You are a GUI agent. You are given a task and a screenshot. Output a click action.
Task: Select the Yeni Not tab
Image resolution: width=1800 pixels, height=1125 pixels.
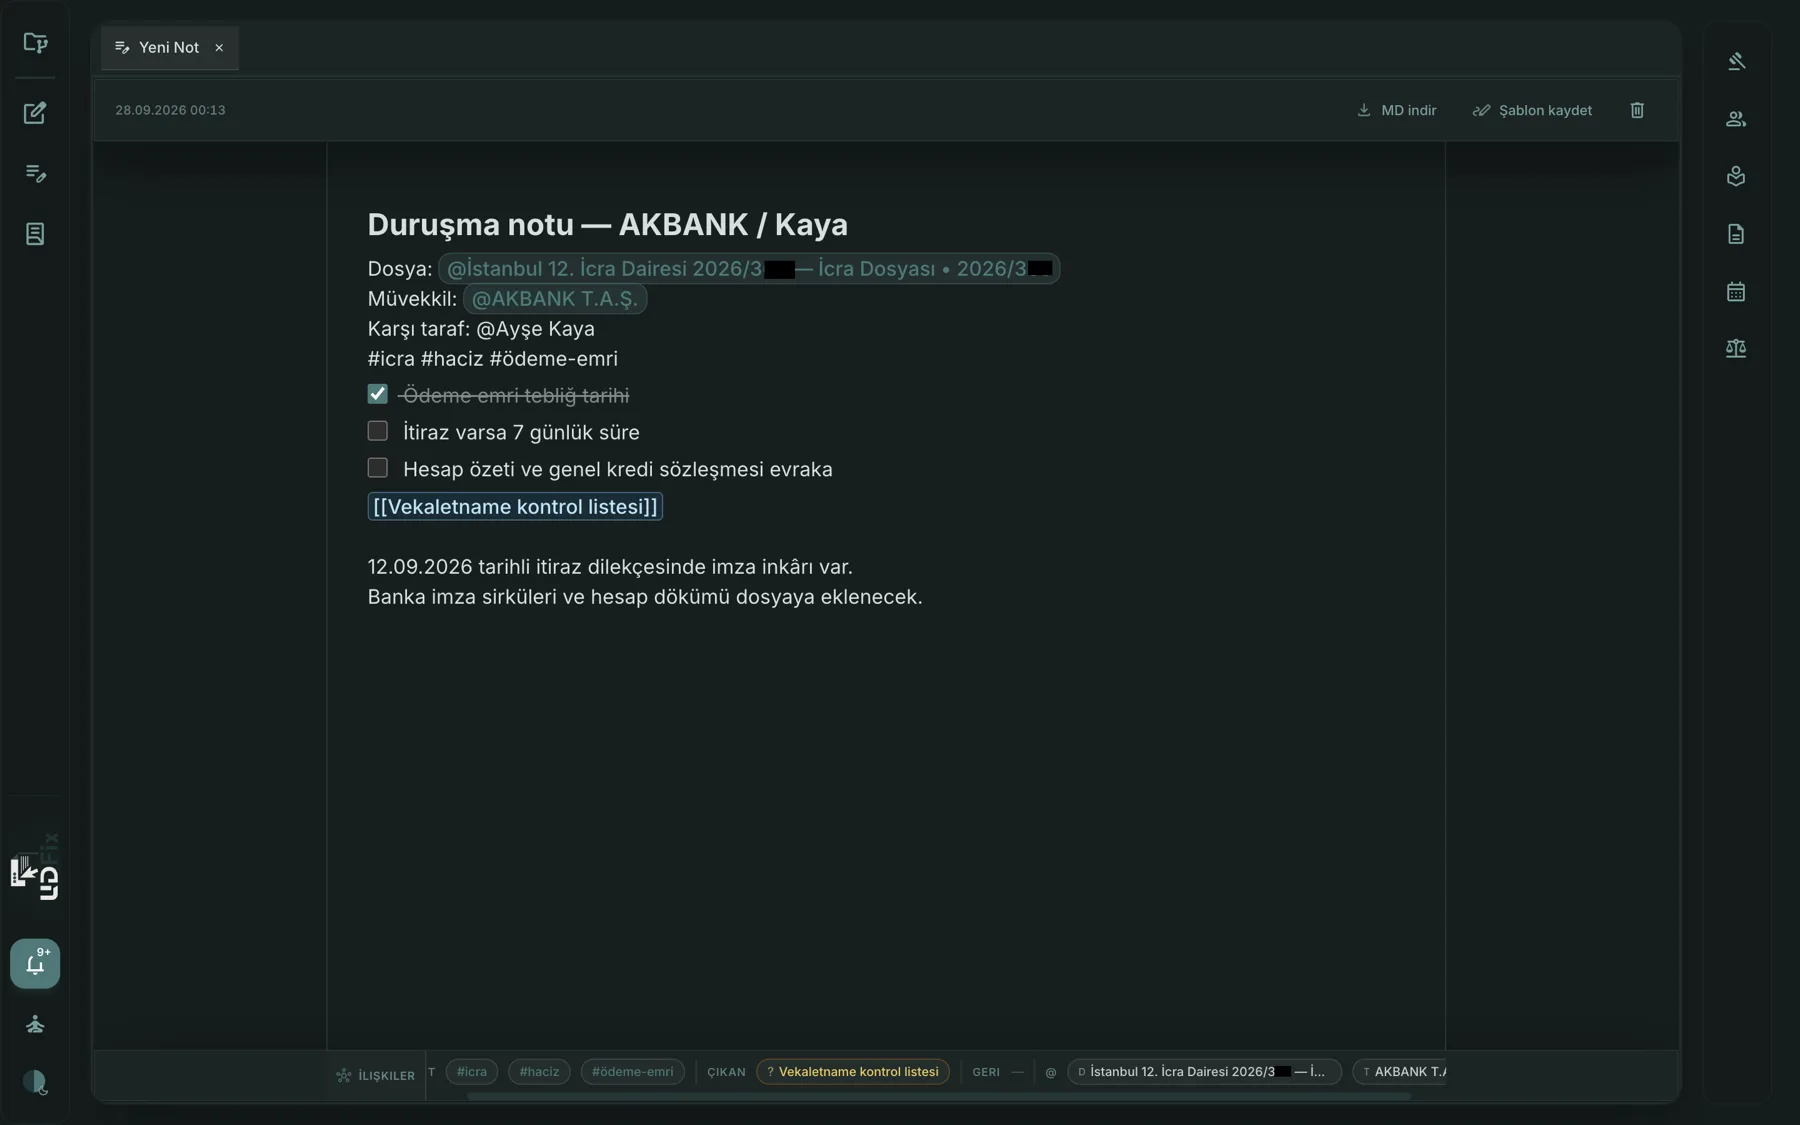[169, 47]
